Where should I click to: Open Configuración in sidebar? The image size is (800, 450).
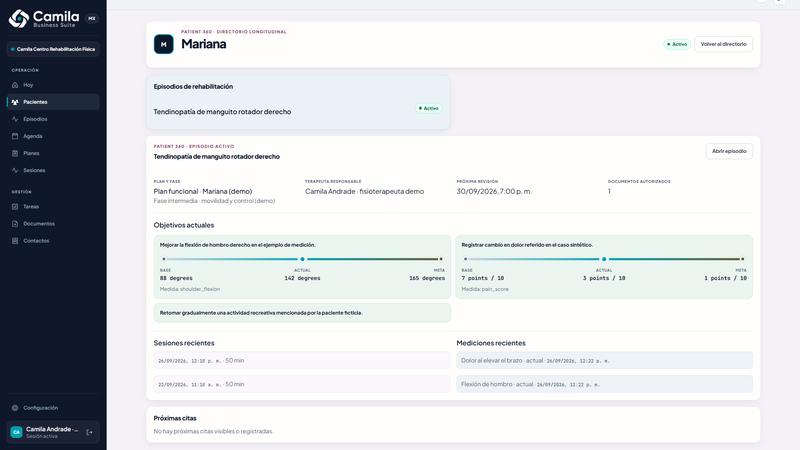click(x=53, y=408)
